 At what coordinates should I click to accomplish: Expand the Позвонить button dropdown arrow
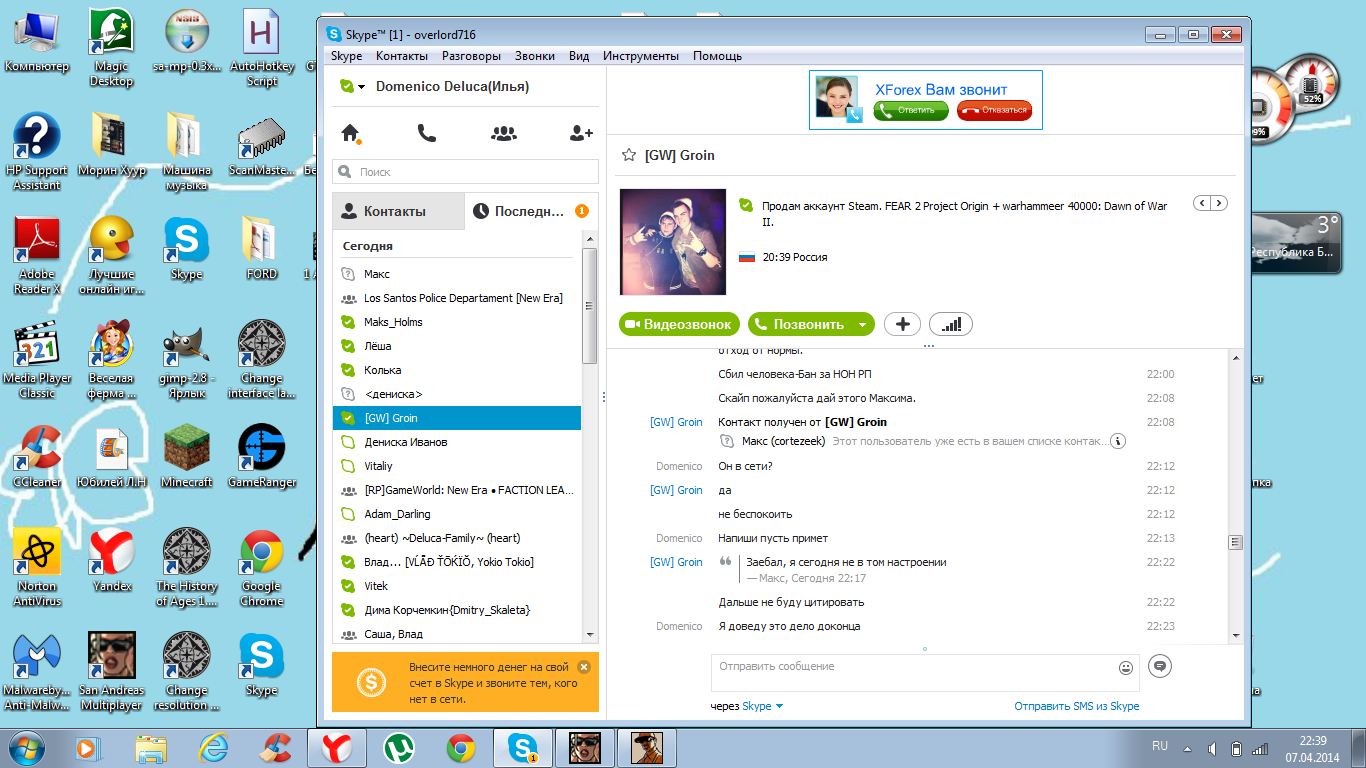[863, 324]
